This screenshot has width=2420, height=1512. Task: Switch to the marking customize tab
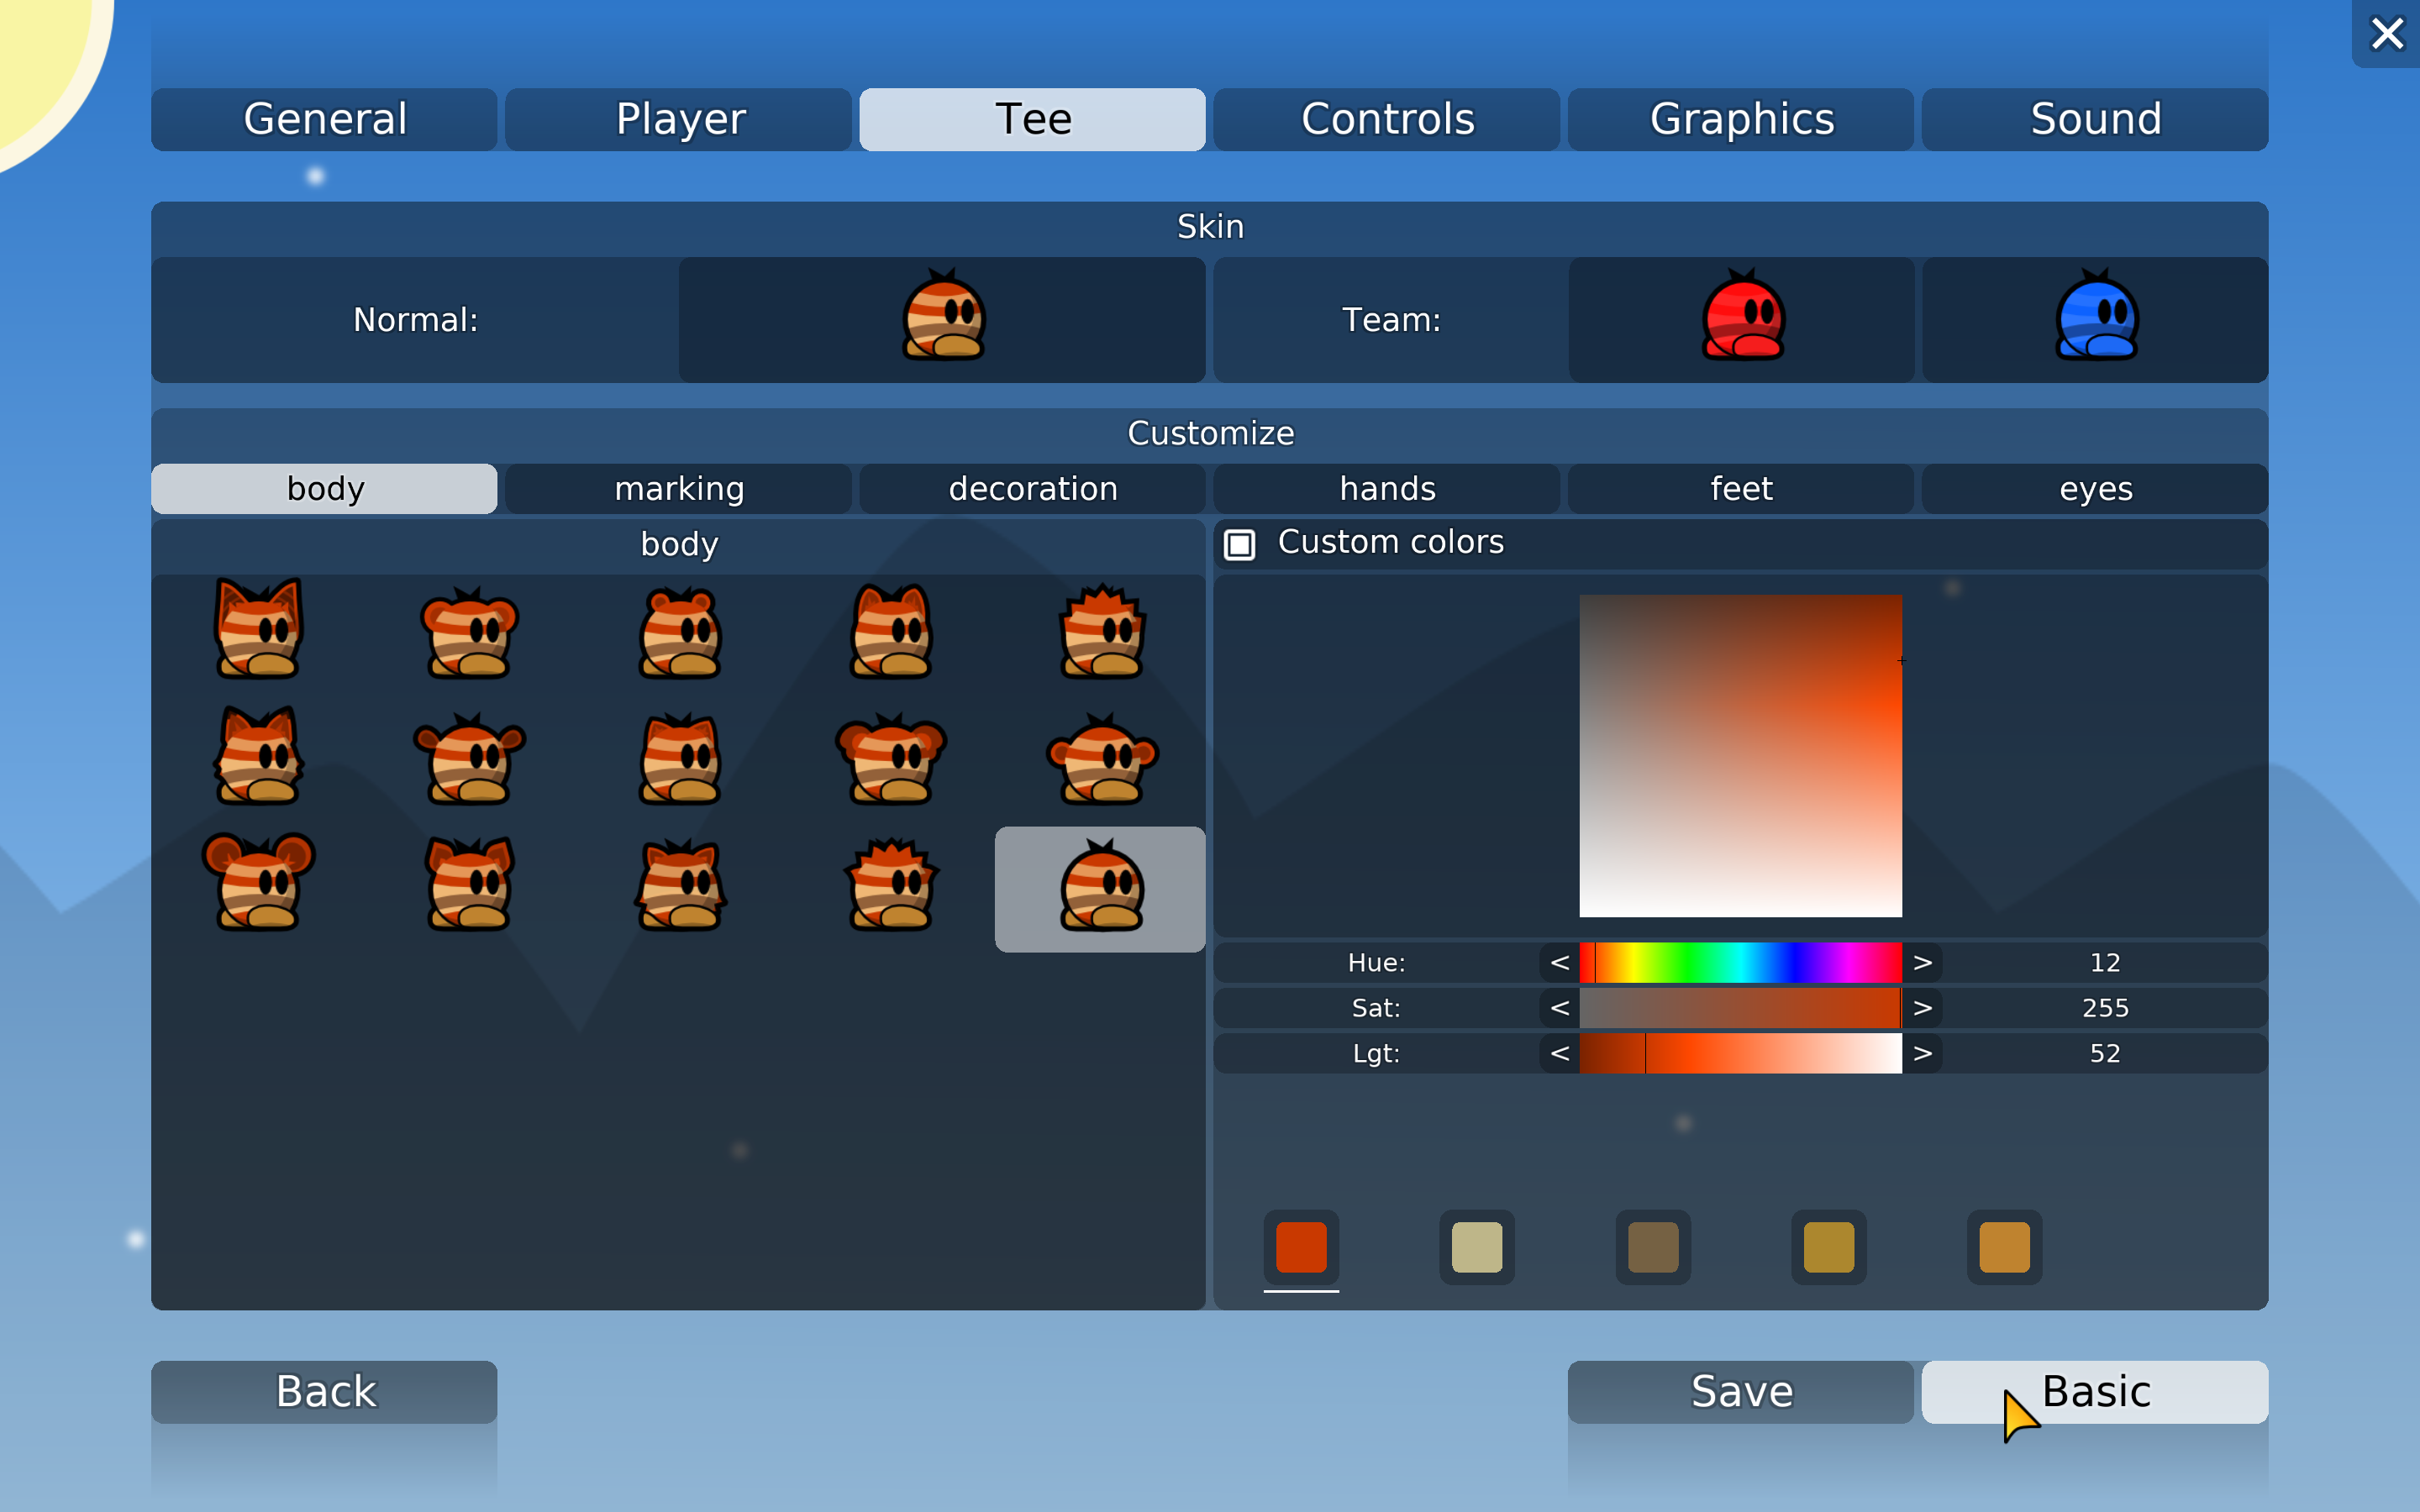coord(679,489)
